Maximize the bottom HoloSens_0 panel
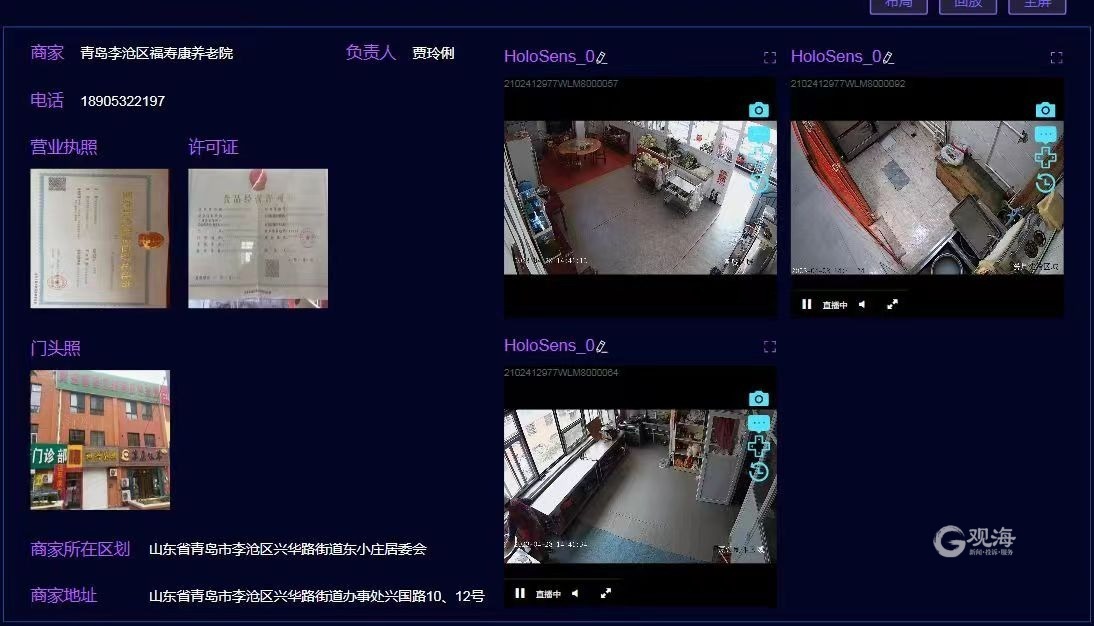 (x=769, y=346)
